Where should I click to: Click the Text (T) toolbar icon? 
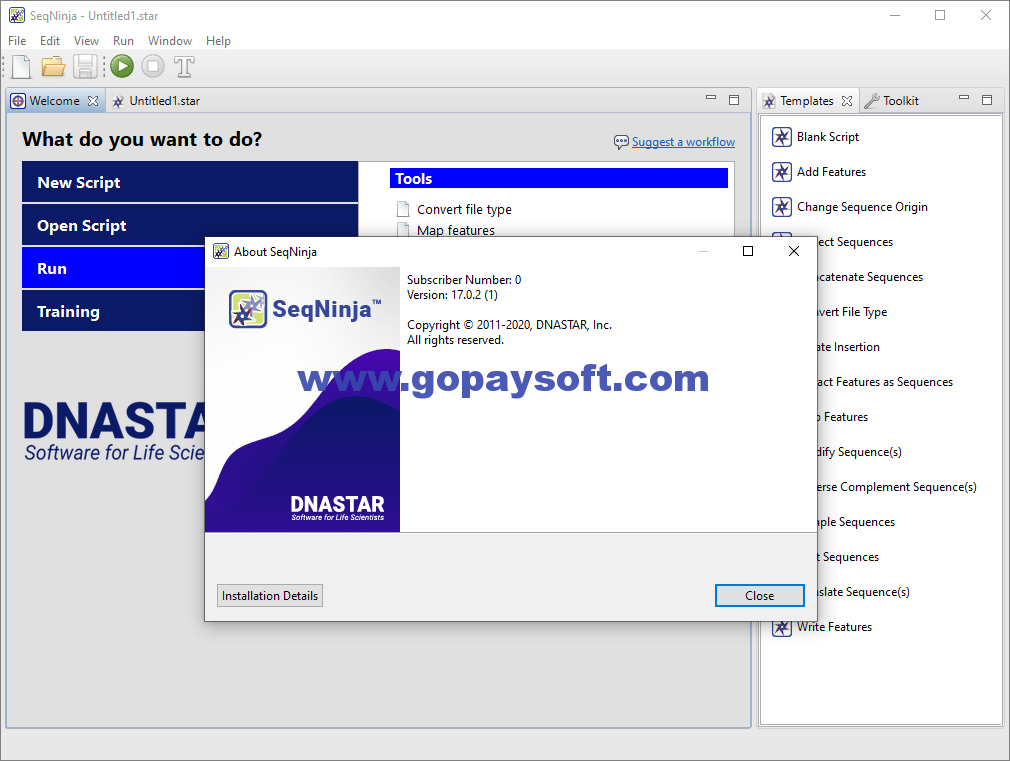(184, 66)
